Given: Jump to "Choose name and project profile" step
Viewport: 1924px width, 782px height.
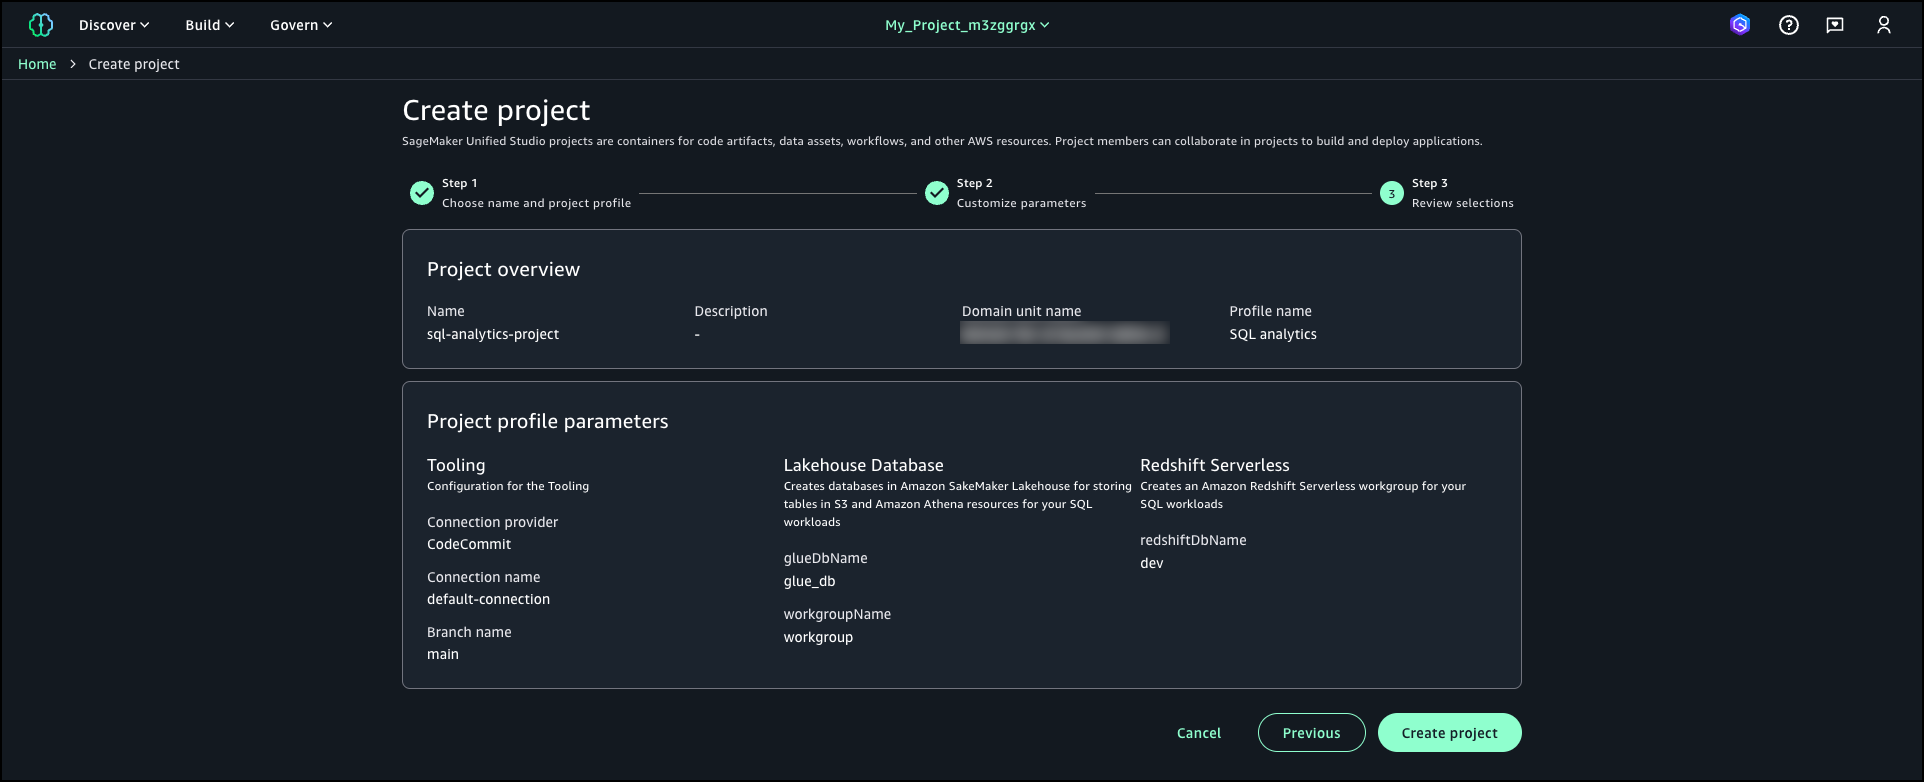Looking at the screenshot, I should 536,203.
